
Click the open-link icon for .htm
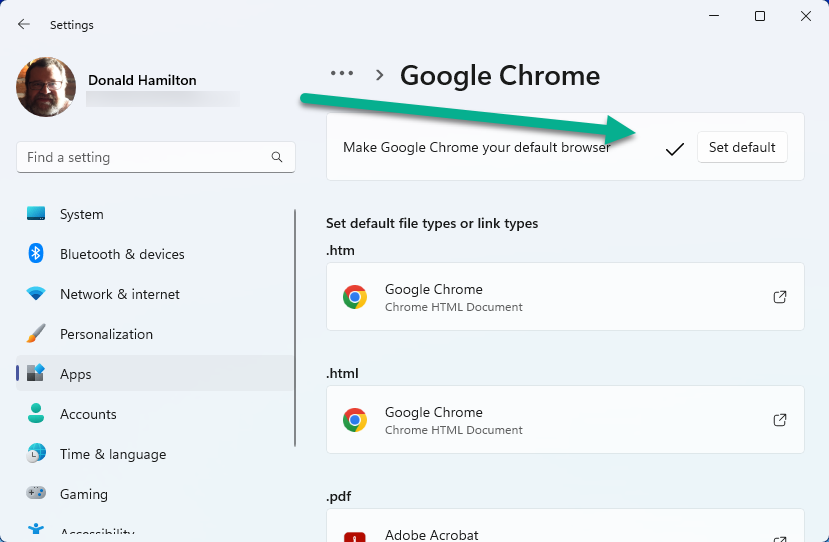779,297
